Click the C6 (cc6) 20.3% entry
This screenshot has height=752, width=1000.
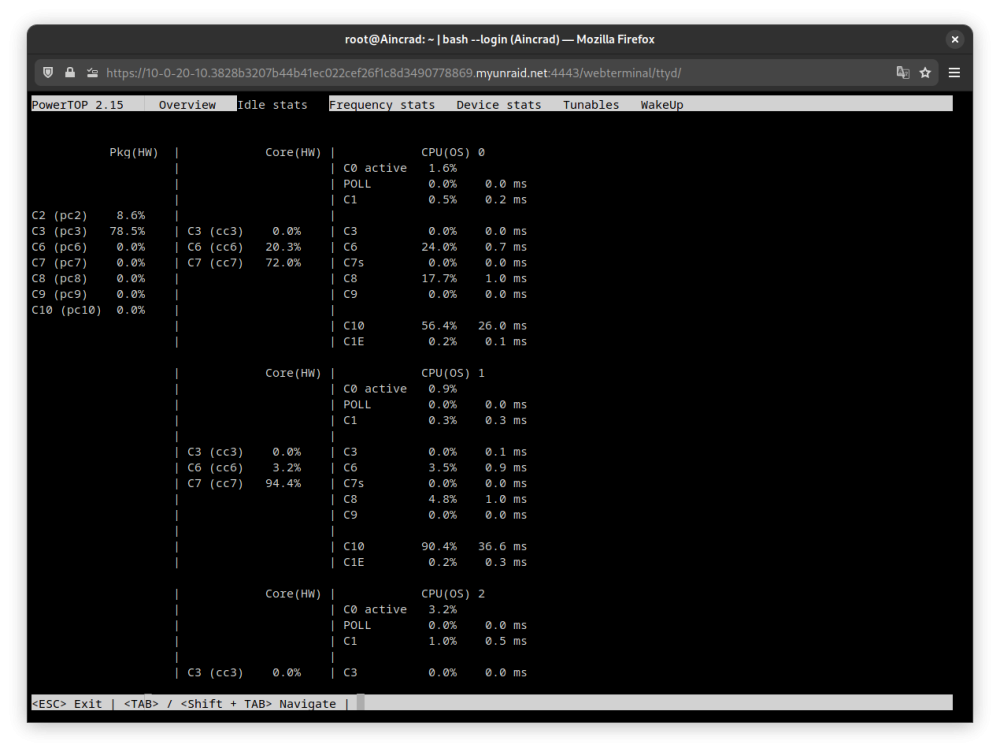[x=244, y=247]
